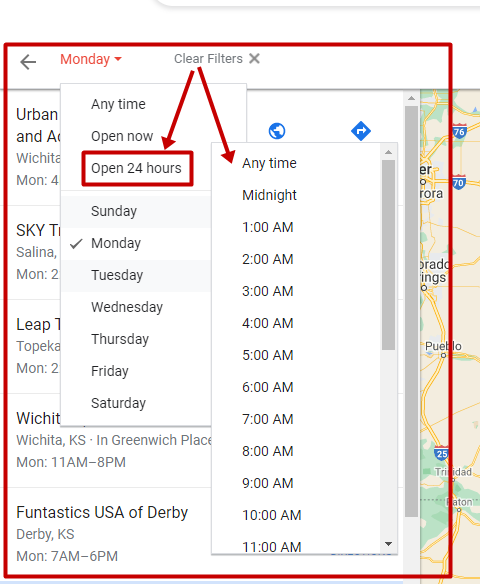This screenshot has height=584, width=480.
Task: Open Funtastics USA of Derby listing
Action: point(102,512)
